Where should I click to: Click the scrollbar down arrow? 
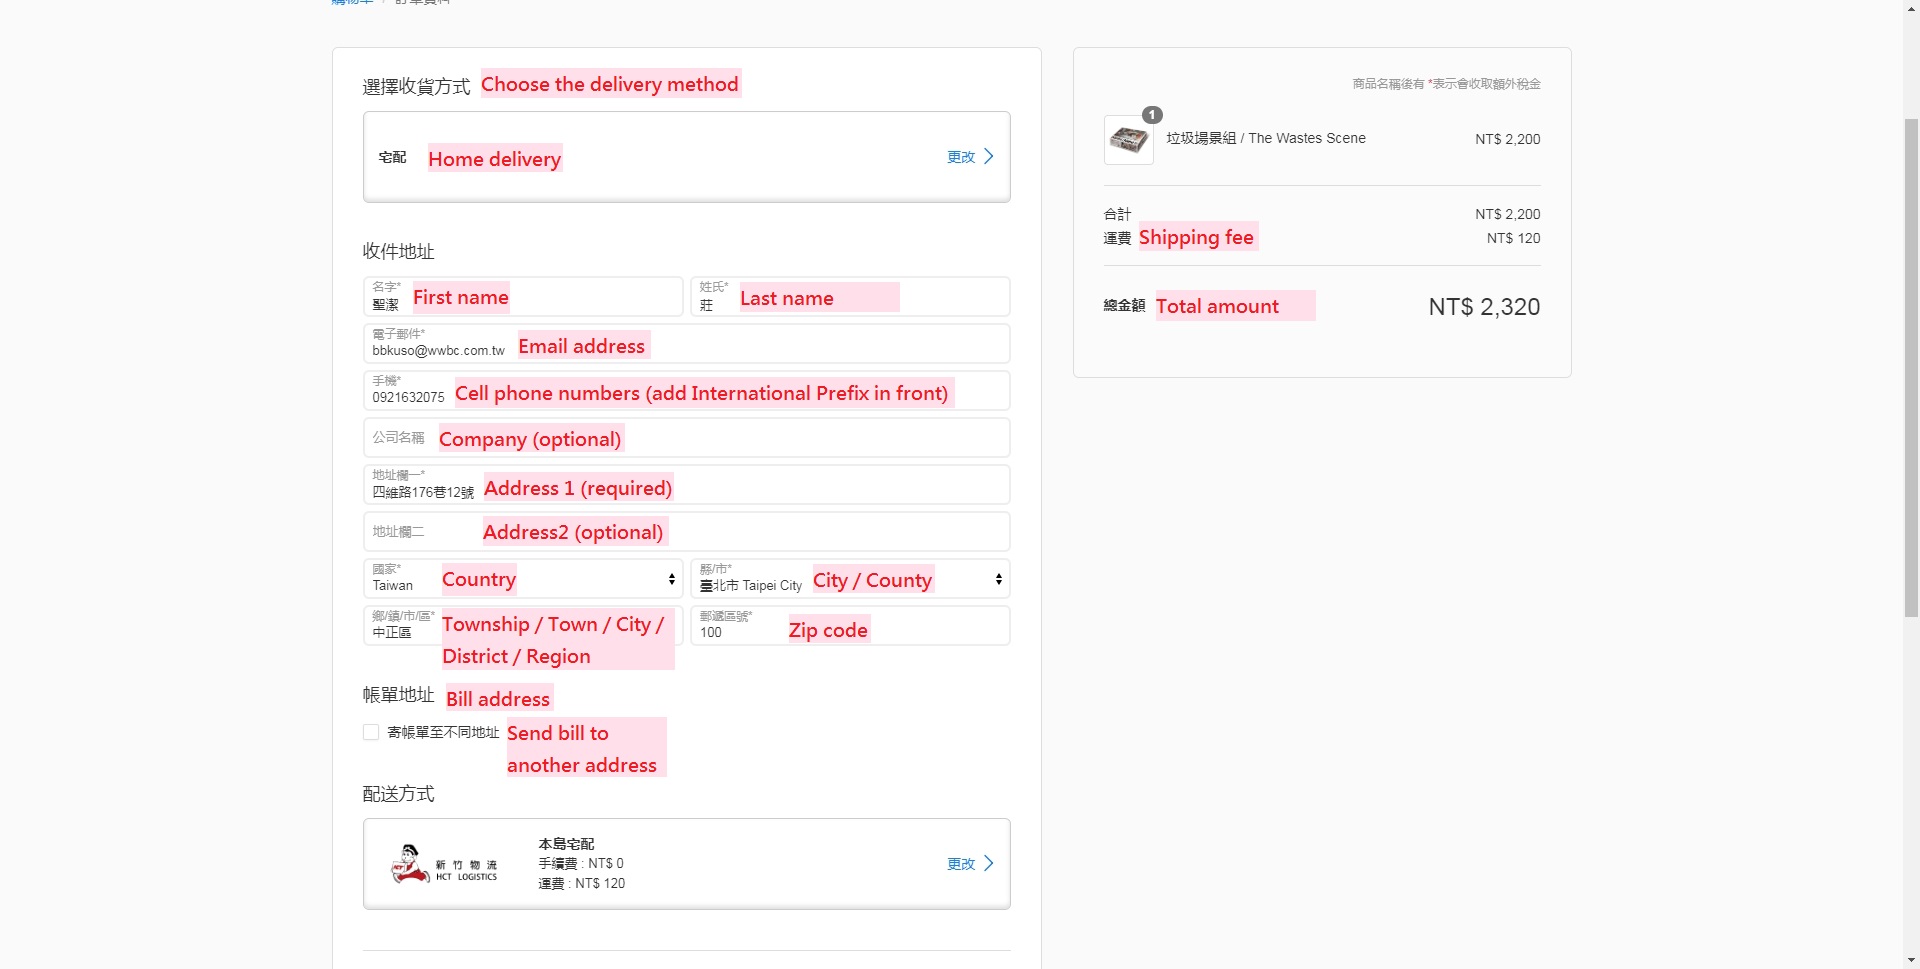pyautogui.click(x=1911, y=961)
